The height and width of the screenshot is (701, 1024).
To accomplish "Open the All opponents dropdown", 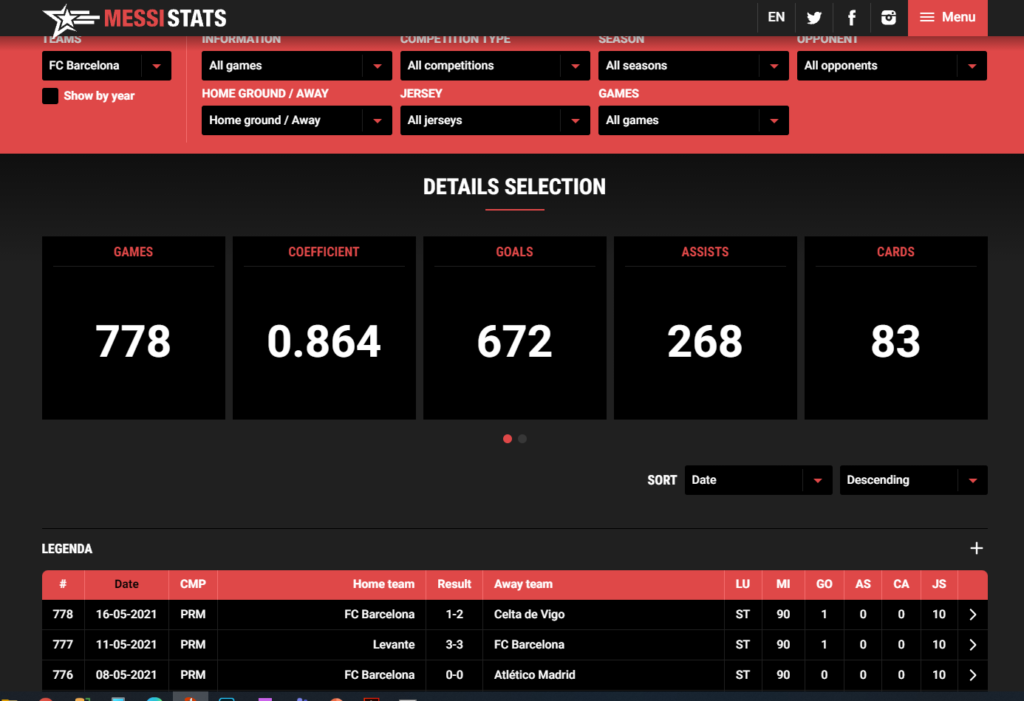I will tap(891, 66).
